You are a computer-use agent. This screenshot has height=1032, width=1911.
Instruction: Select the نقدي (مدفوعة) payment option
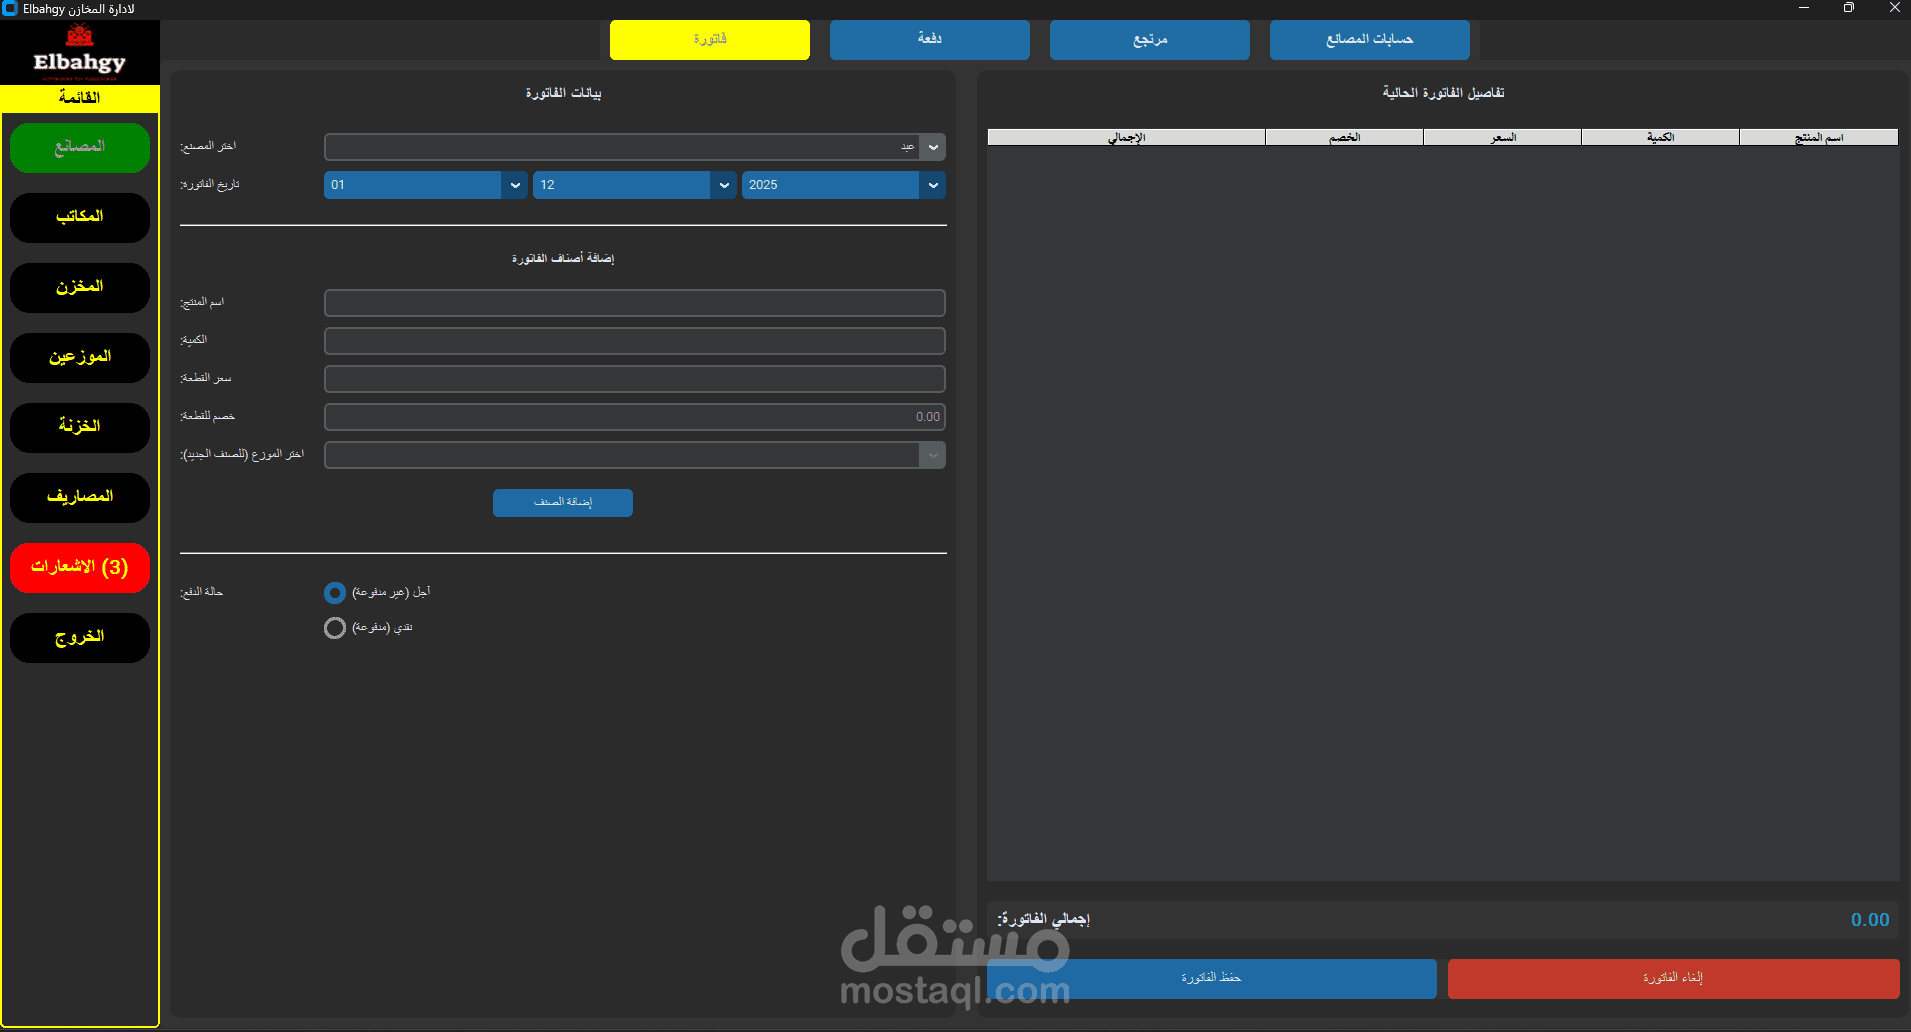(334, 627)
